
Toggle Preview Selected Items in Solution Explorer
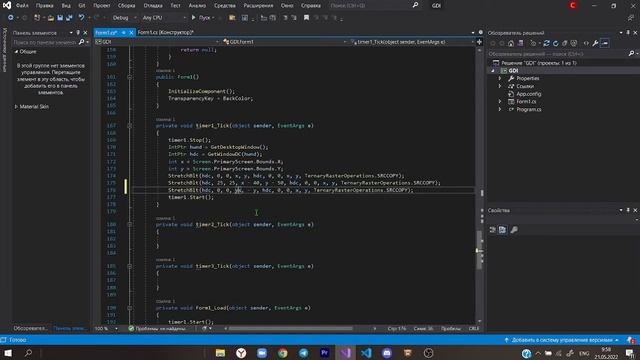pyautogui.click(x=604, y=43)
